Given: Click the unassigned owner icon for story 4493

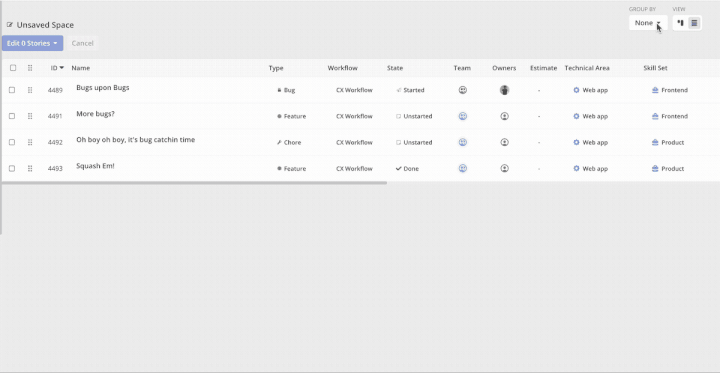Looking at the screenshot, I should 504,169.
